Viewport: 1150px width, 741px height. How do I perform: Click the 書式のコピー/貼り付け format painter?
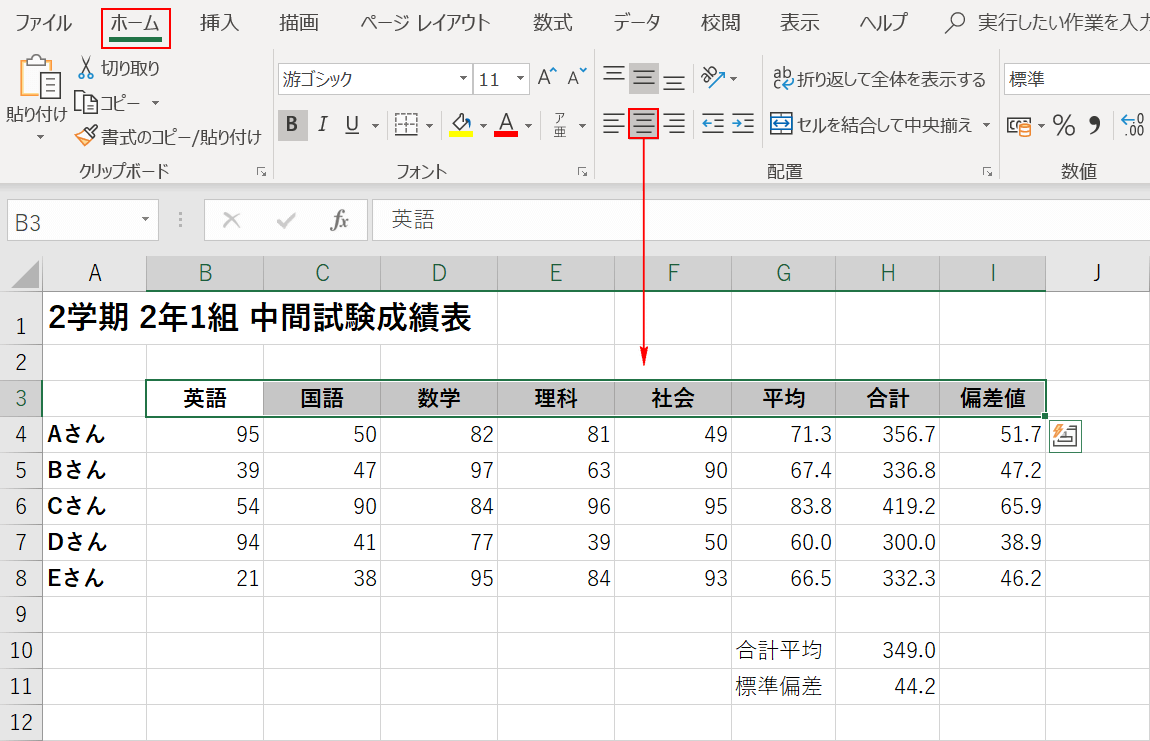[164, 136]
